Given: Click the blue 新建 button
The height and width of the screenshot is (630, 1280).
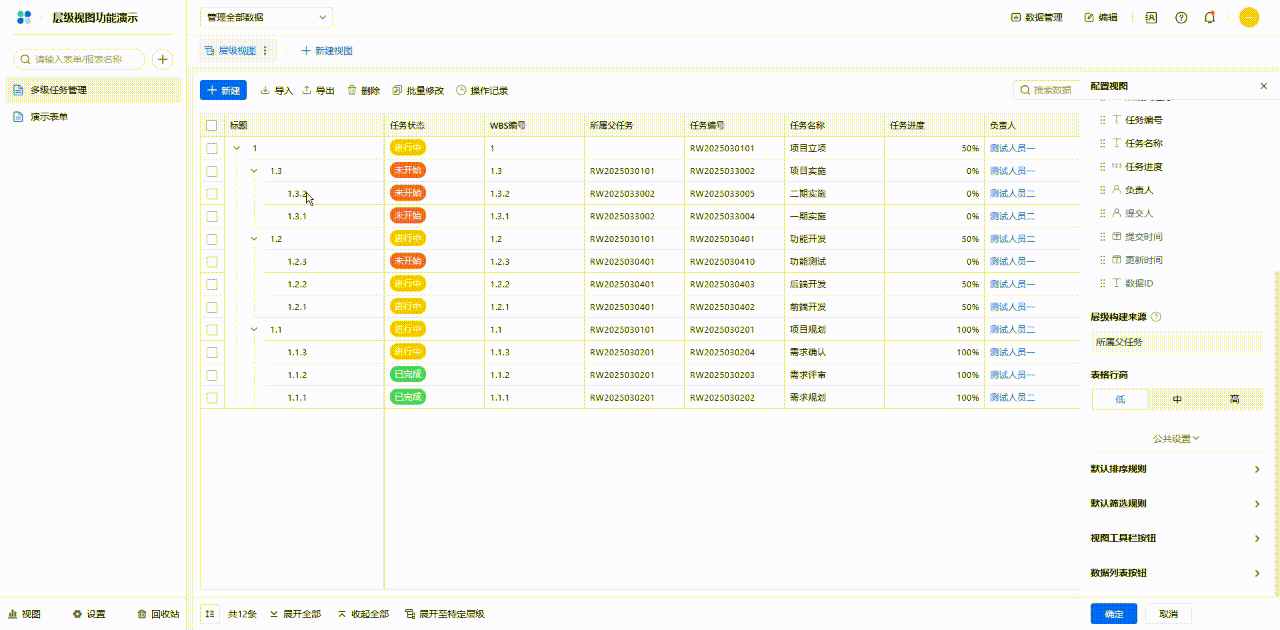Looking at the screenshot, I should pos(223,91).
